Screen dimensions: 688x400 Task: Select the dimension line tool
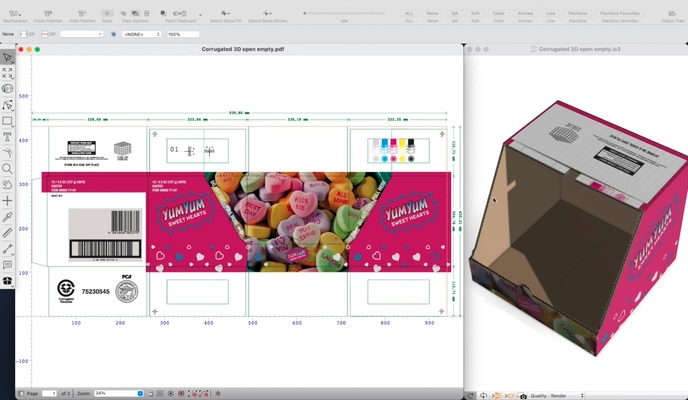(7, 249)
